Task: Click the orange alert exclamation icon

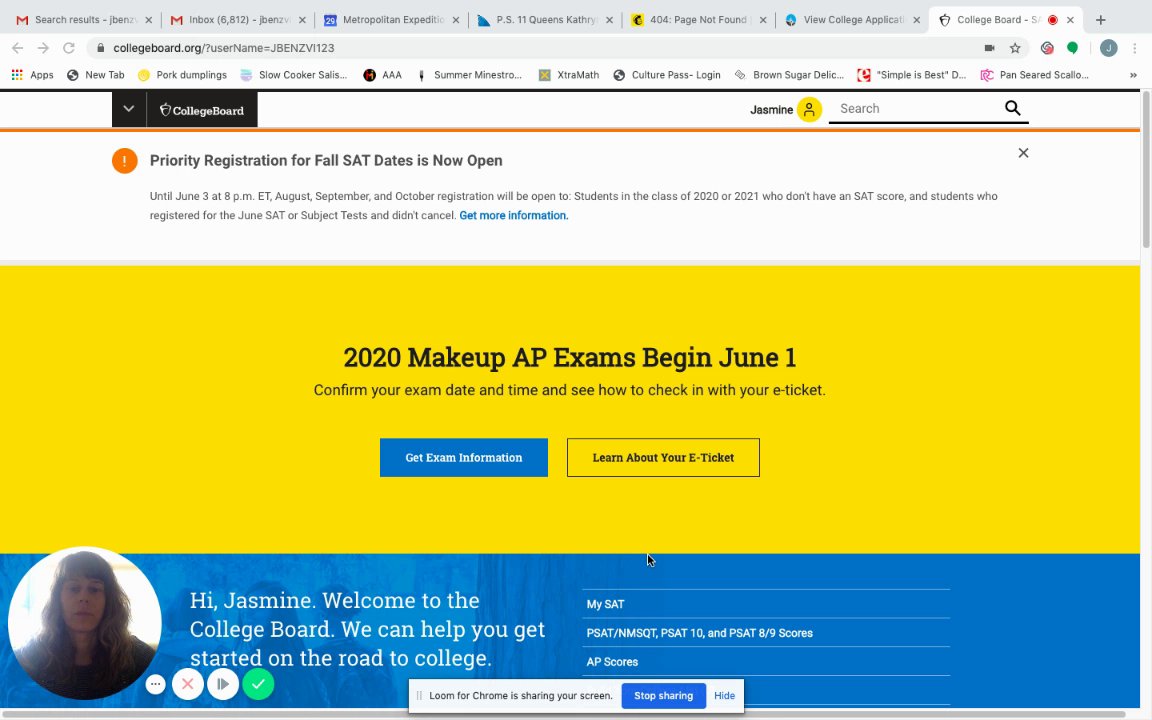Action: (125, 161)
